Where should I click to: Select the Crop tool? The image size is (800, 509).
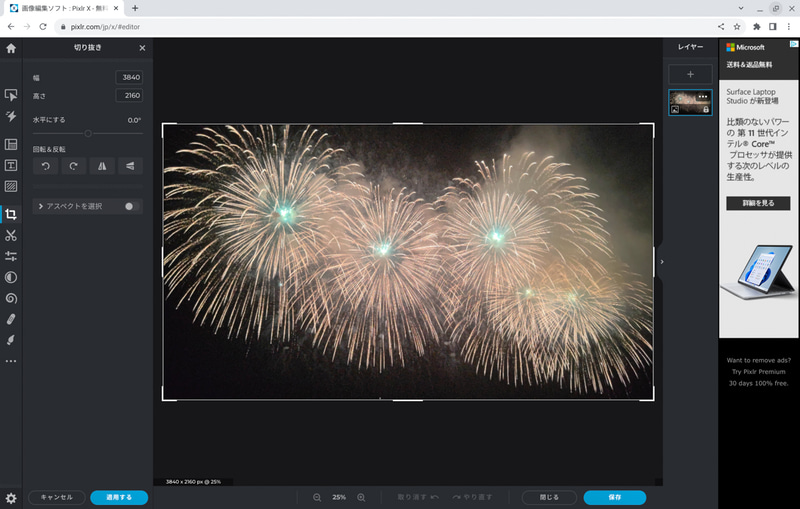(11, 214)
